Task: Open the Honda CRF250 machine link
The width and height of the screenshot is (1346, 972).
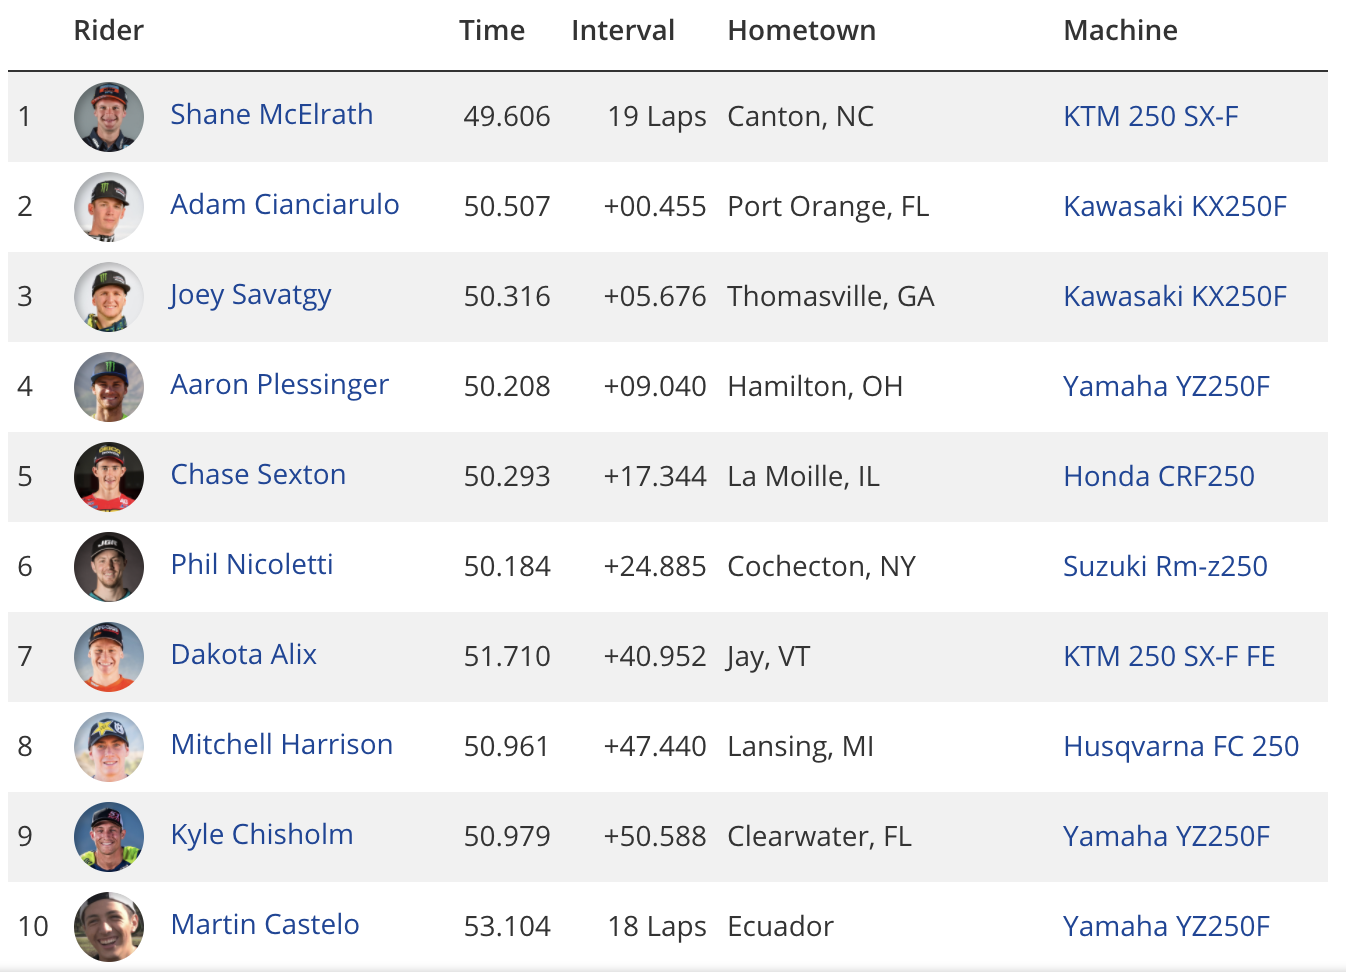Action: [x=1159, y=477]
